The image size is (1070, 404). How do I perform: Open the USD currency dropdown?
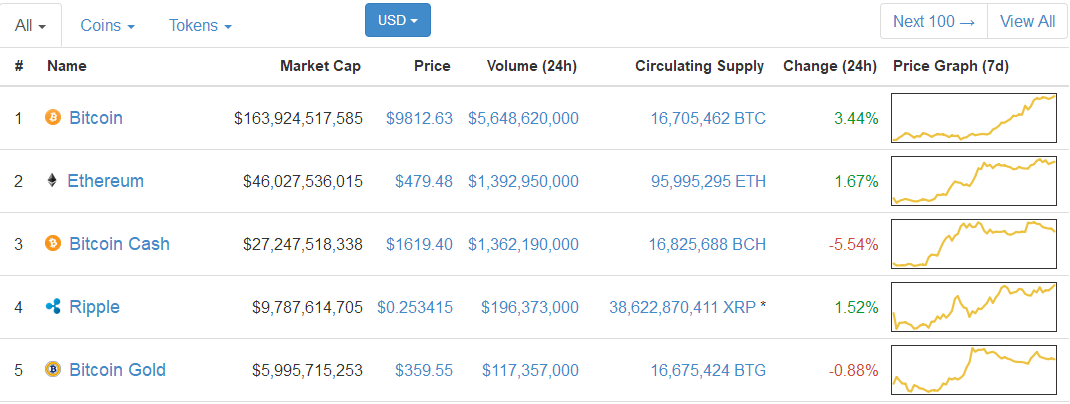398,21
